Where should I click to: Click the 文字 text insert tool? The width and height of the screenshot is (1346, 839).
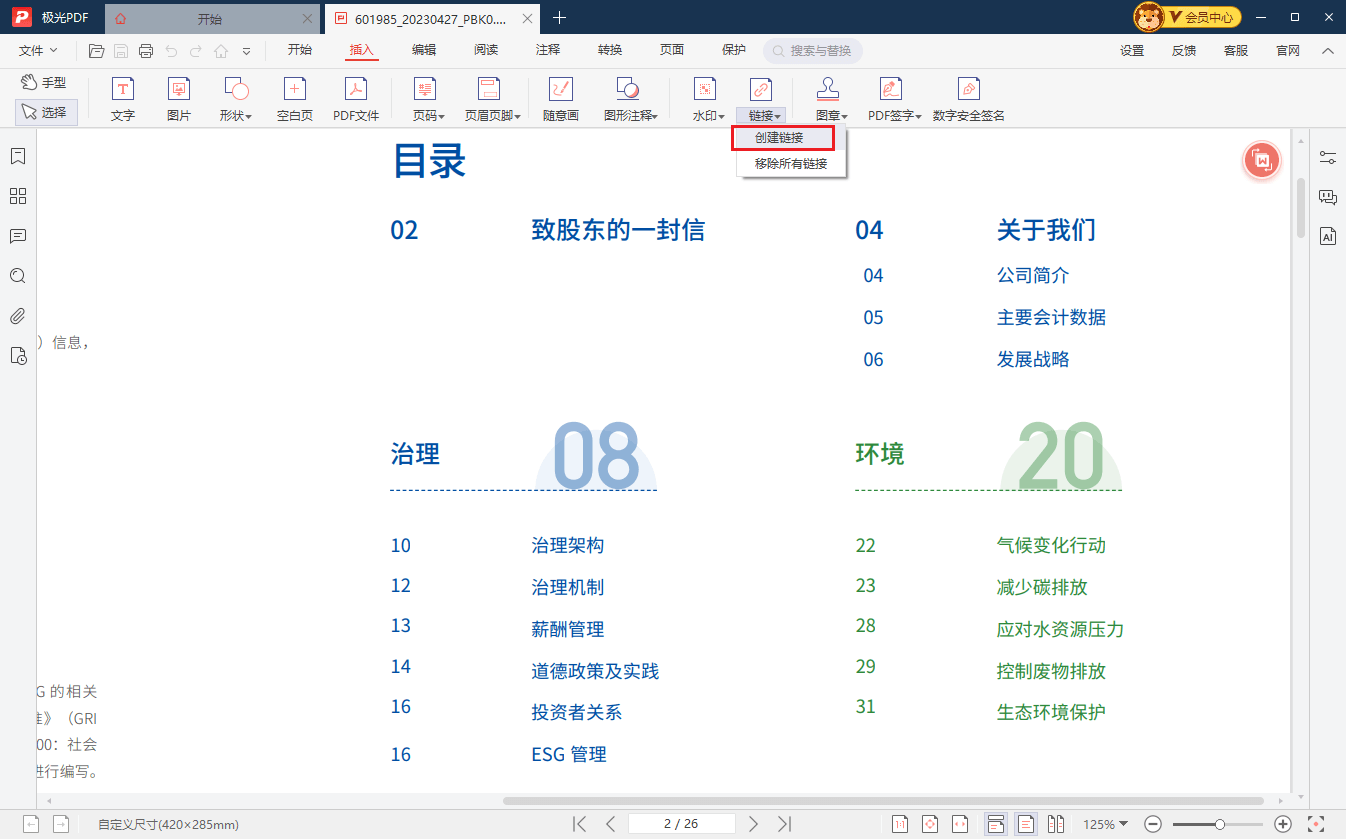(x=122, y=100)
